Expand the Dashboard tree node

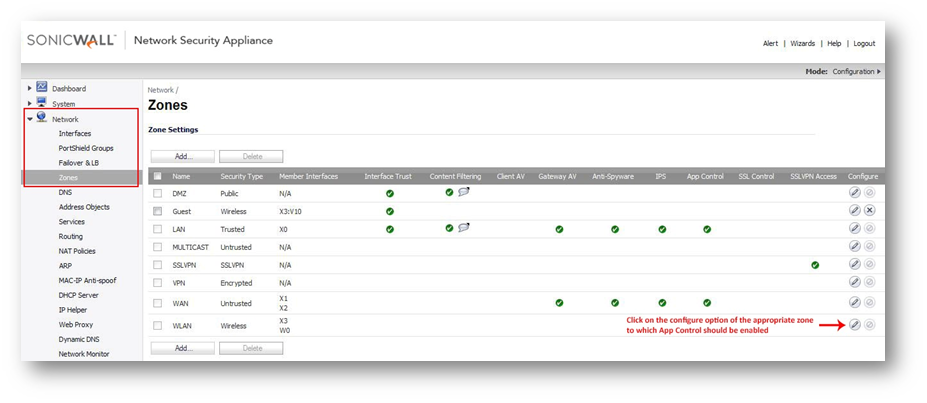click(x=30, y=88)
